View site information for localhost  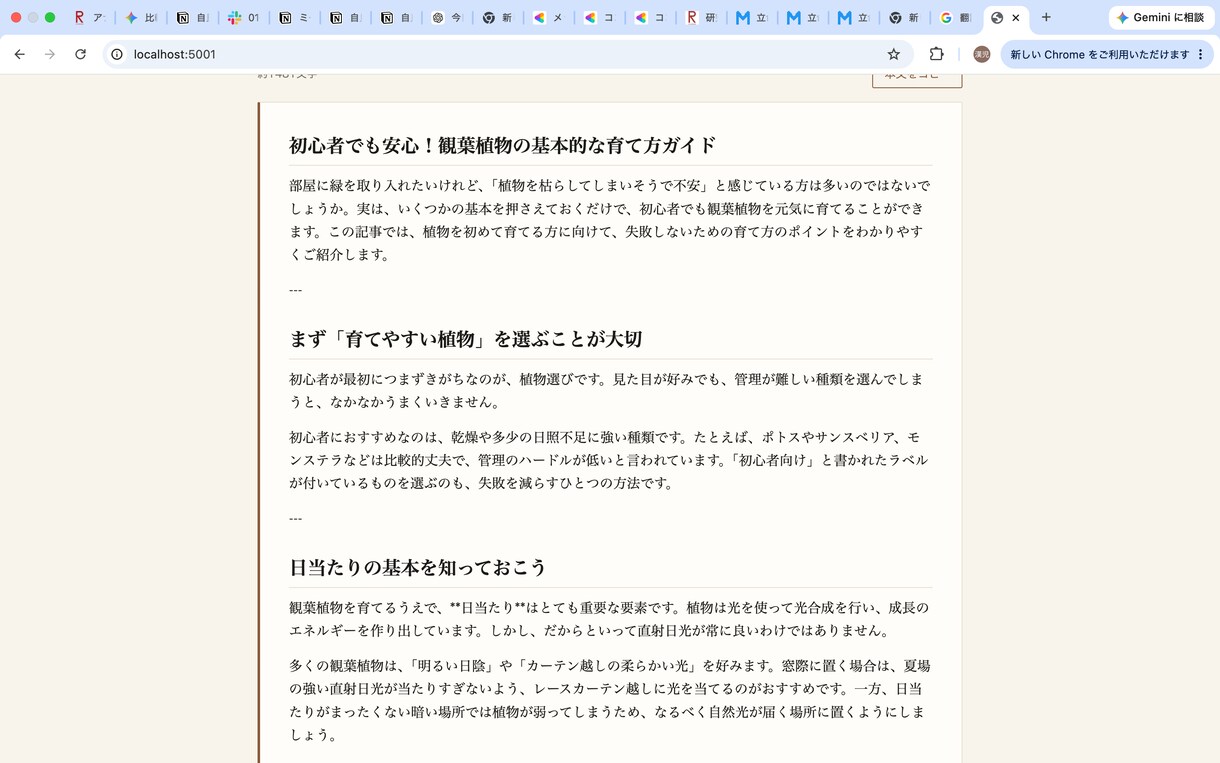pos(117,54)
